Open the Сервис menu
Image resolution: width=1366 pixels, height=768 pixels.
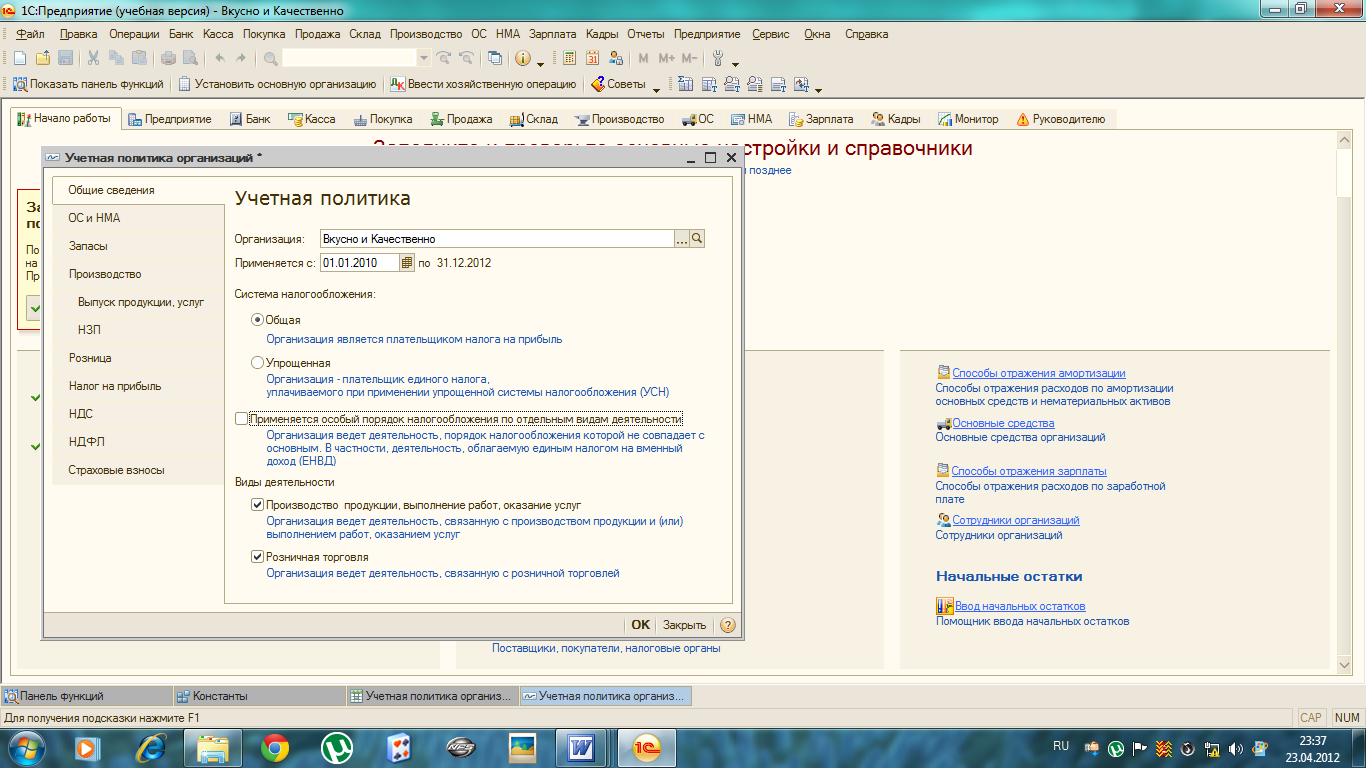point(771,34)
